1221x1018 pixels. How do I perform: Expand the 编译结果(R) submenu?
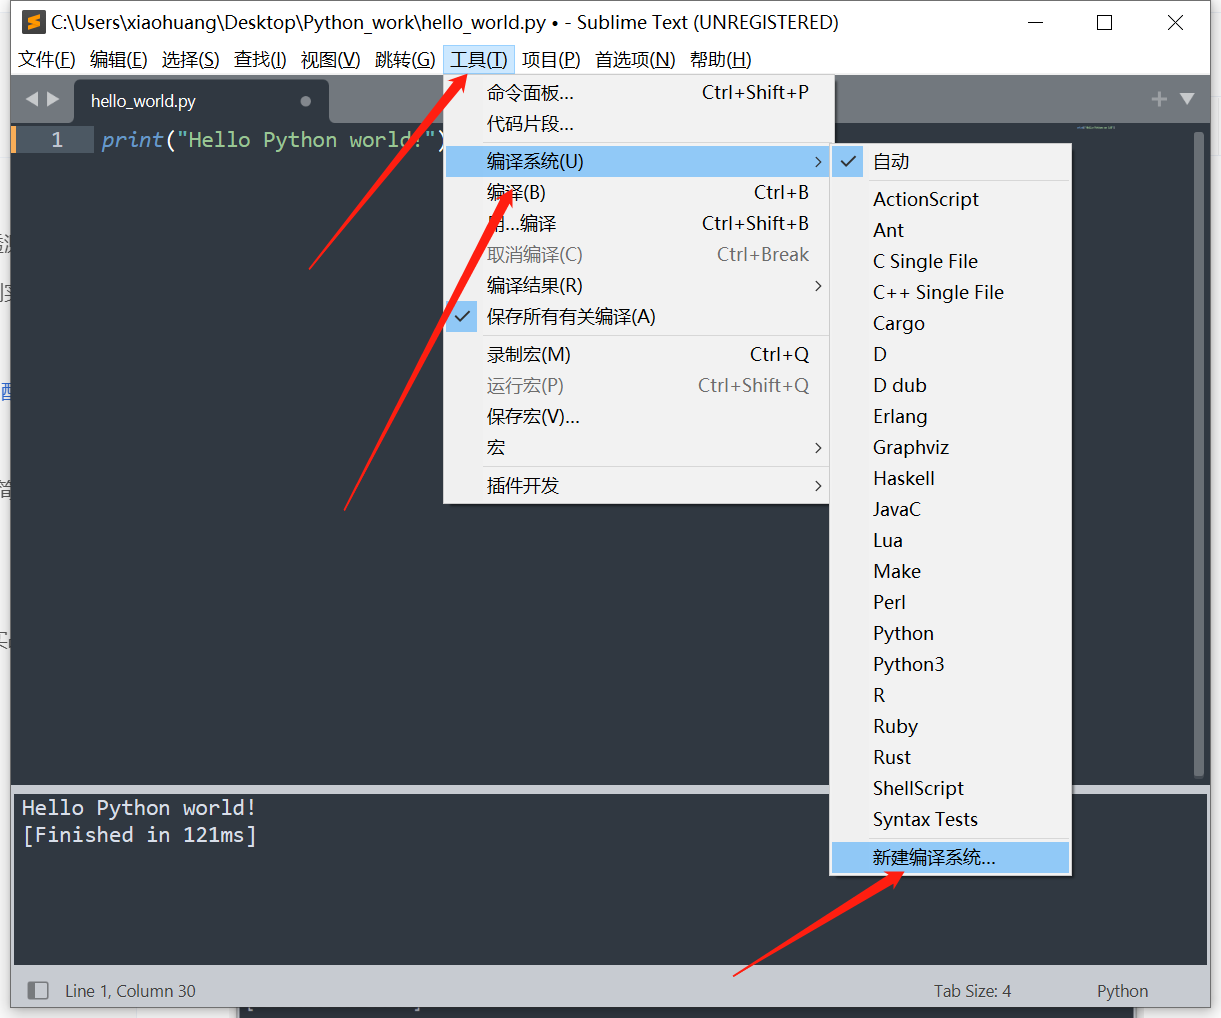(638, 285)
